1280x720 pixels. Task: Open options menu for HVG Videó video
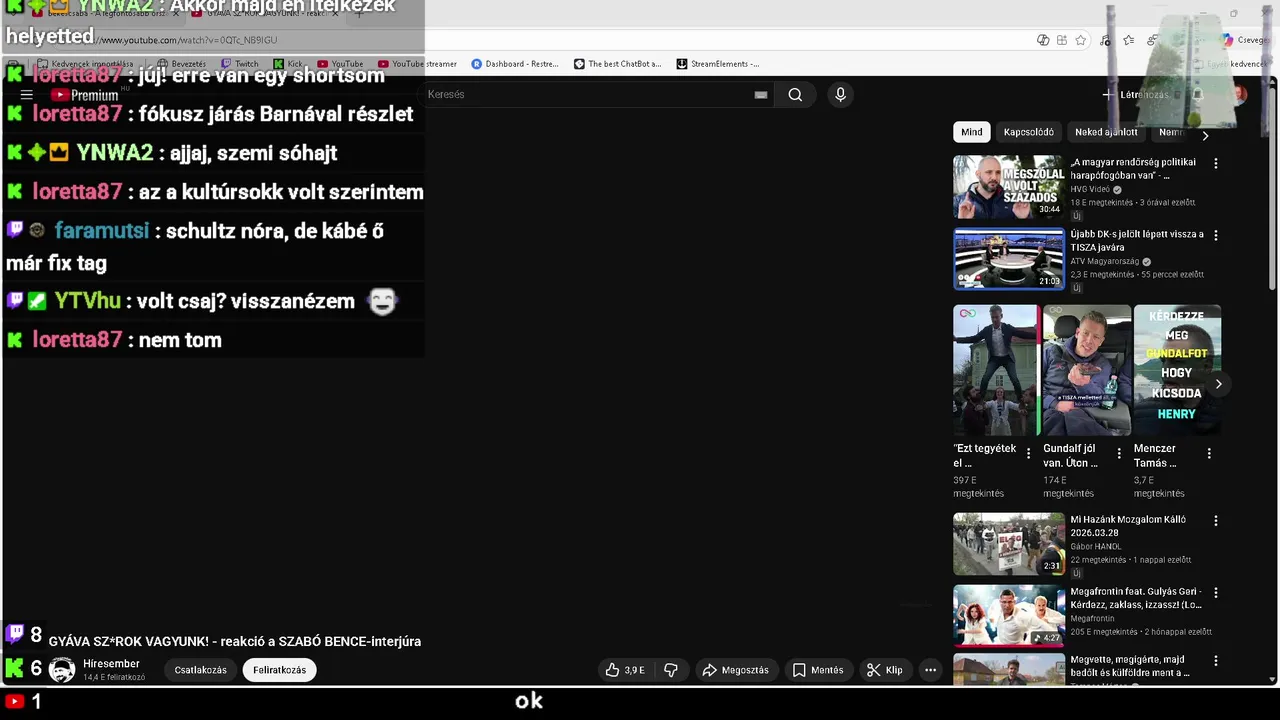[x=1216, y=163]
